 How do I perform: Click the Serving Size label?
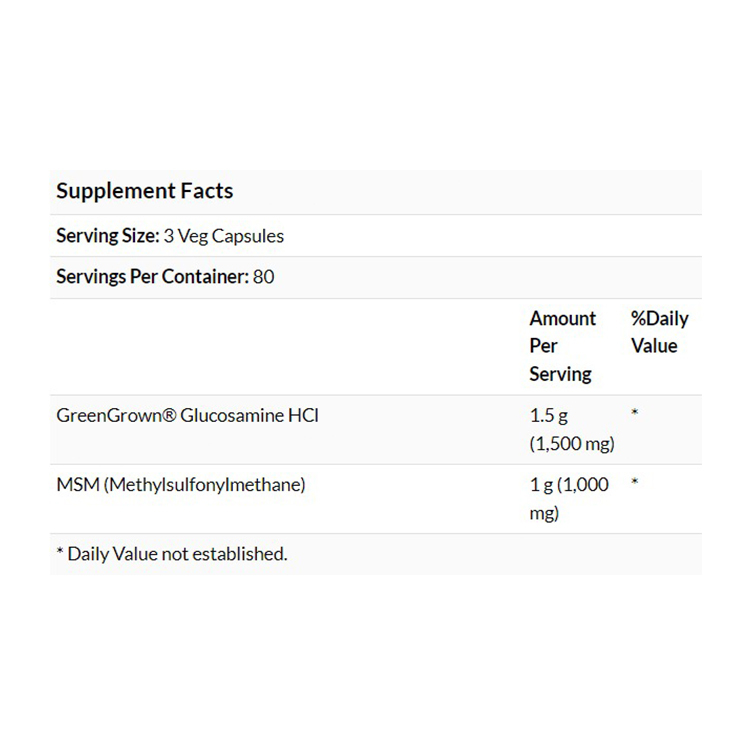[107, 236]
